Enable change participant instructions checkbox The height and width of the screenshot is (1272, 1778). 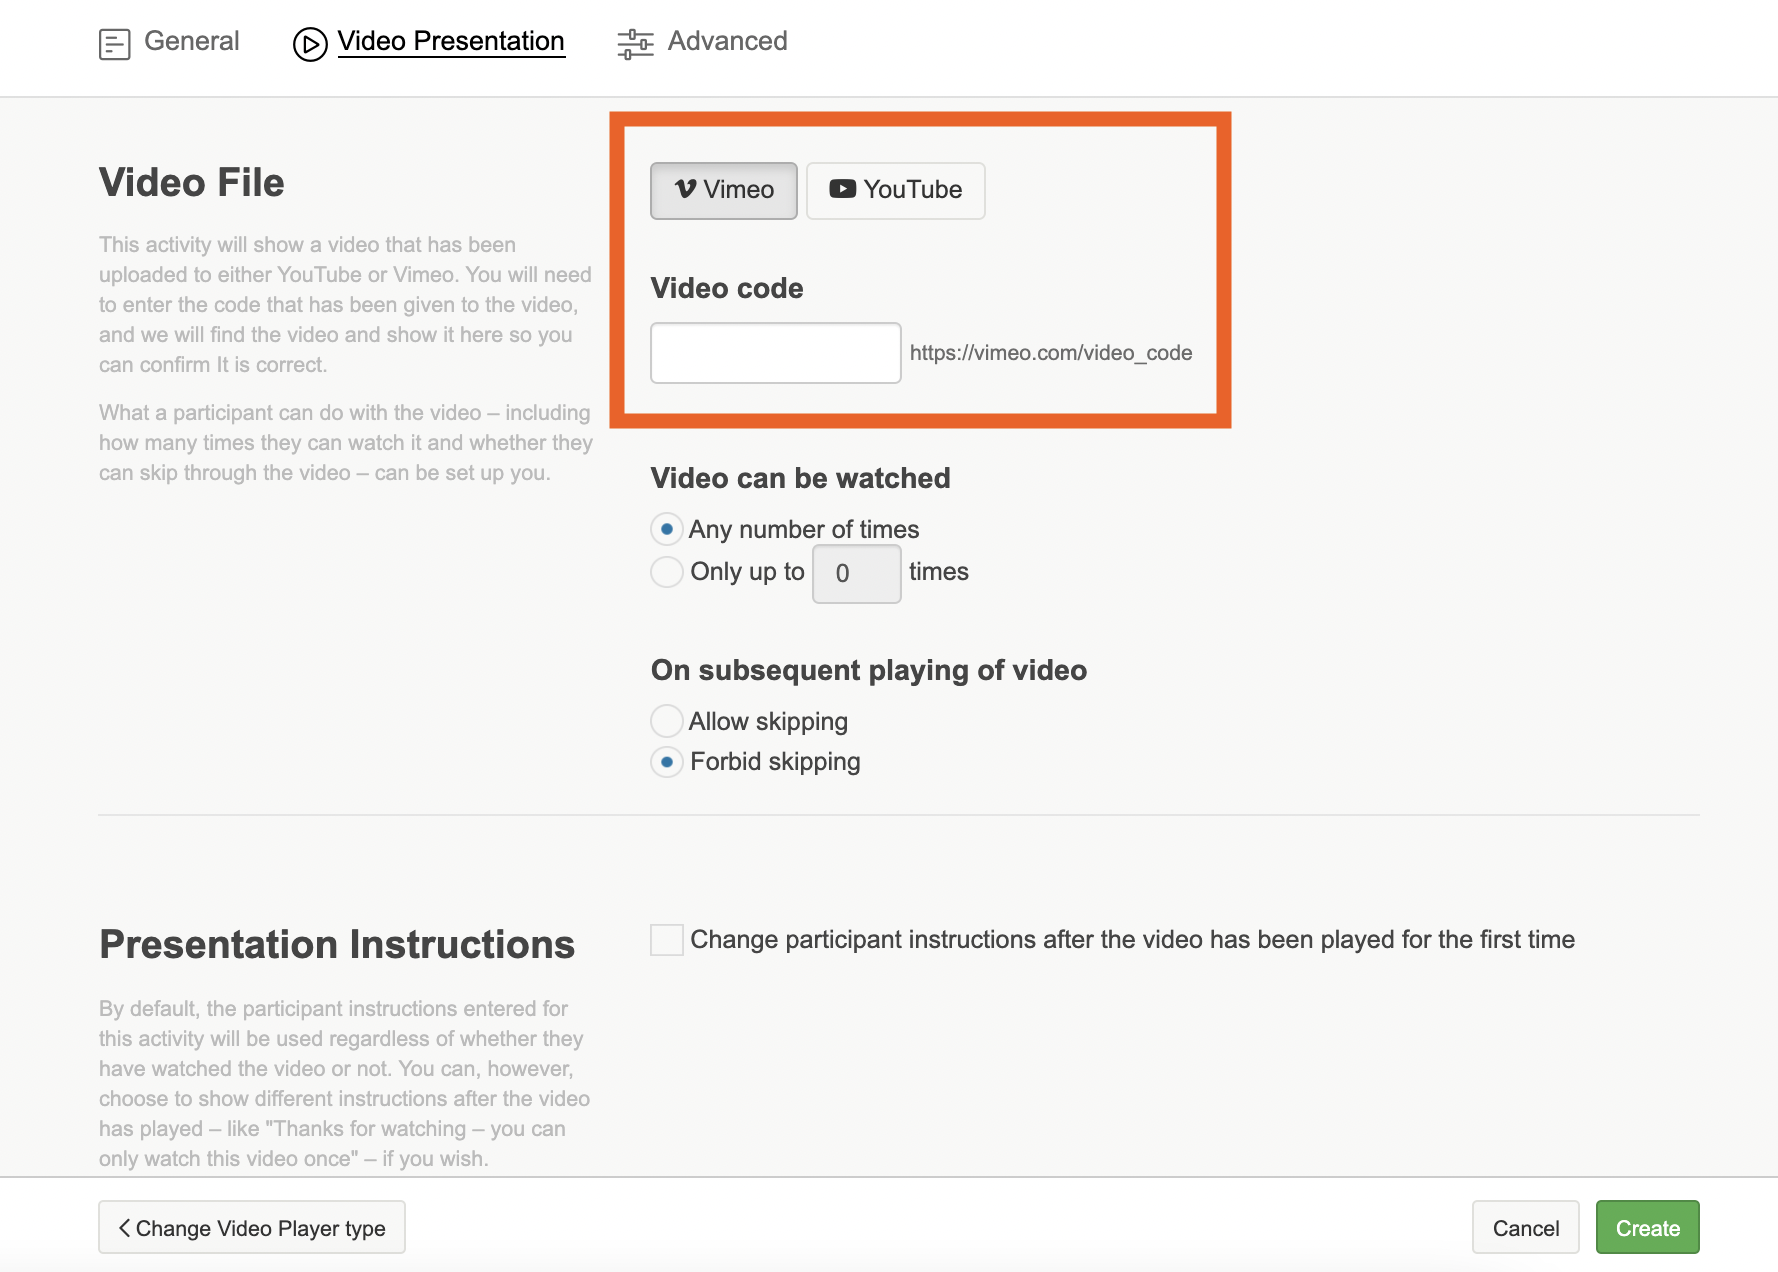(x=667, y=940)
